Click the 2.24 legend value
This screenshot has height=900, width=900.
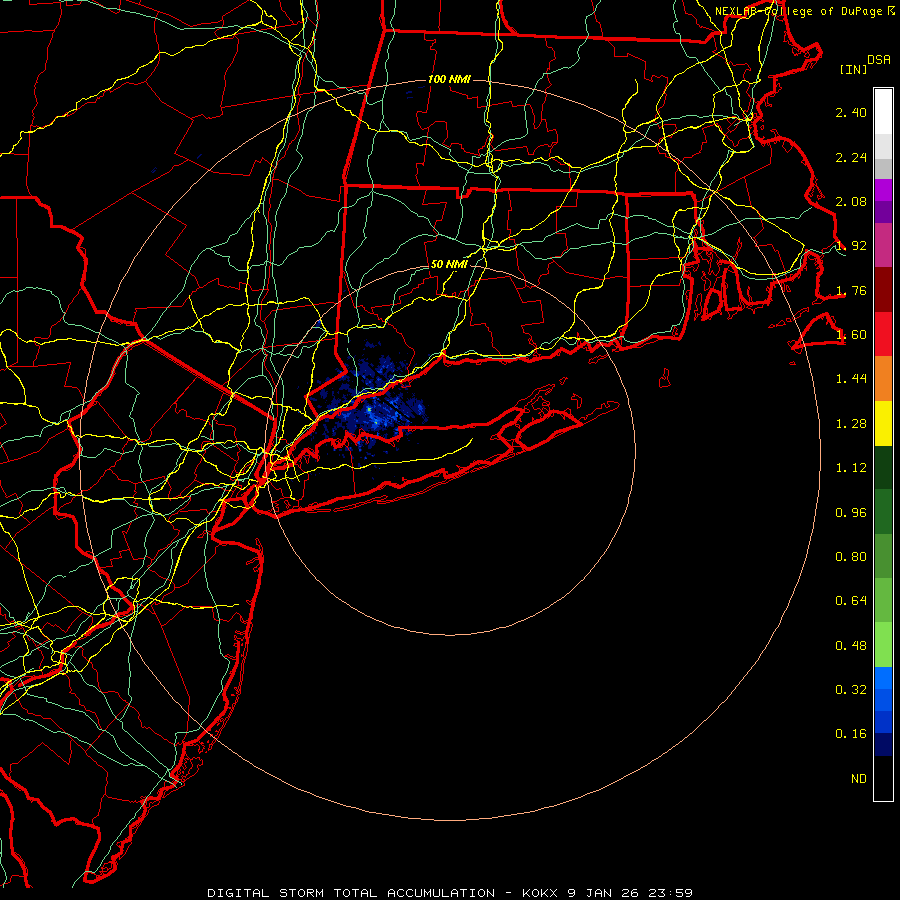tap(851, 157)
